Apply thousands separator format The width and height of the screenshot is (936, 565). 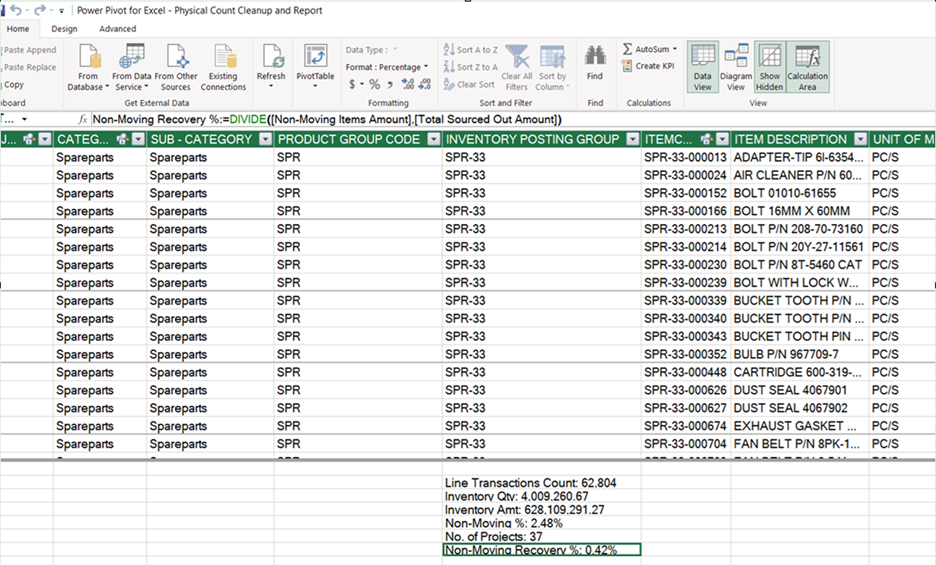pyautogui.click(x=390, y=84)
